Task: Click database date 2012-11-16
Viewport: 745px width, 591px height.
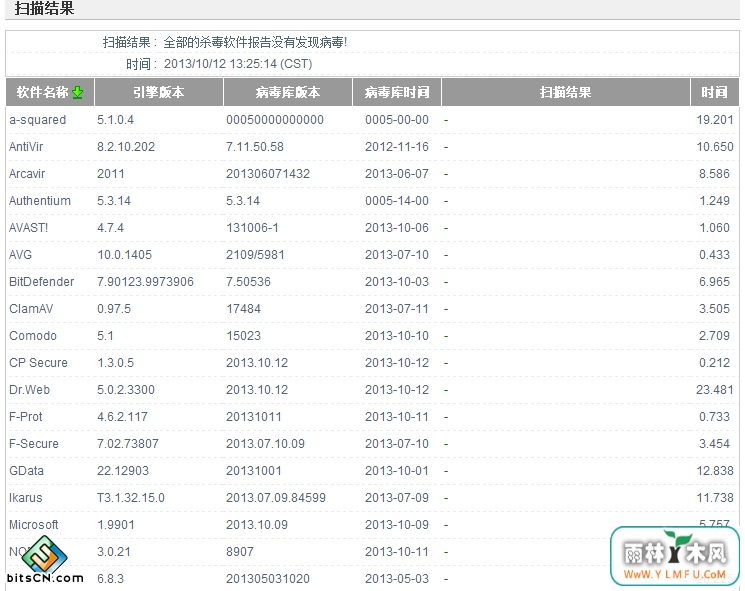Action: click(397, 147)
